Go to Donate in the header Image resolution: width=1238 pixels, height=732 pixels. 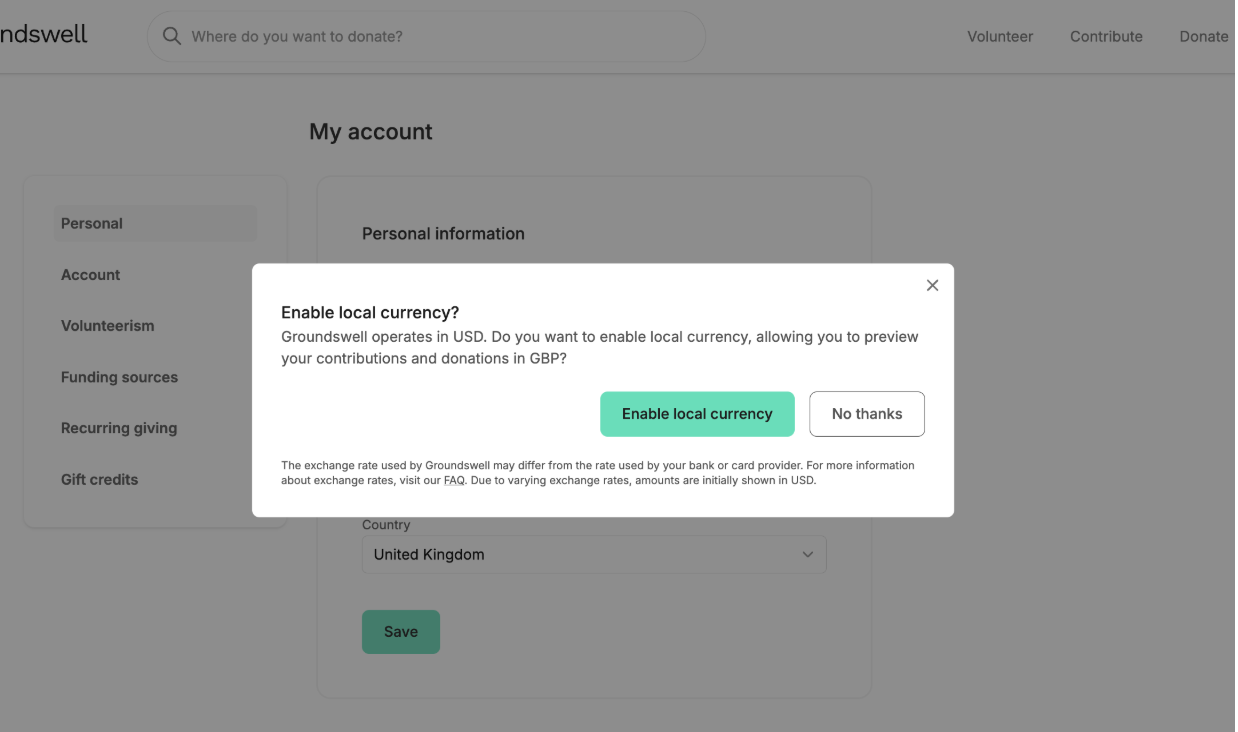point(1204,36)
